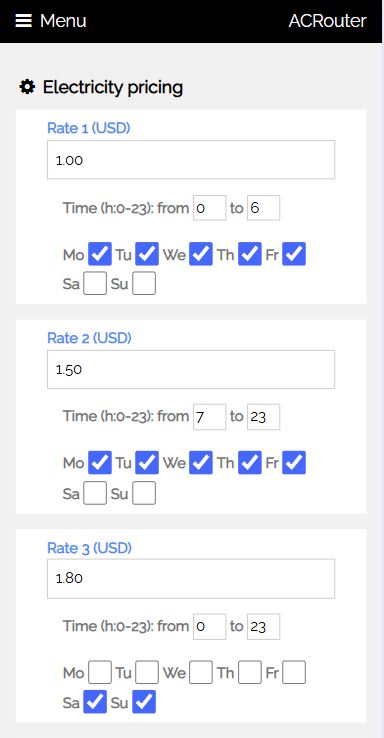Enable Saturday for Rate 1
384x738 pixels.
coord(95,284)
